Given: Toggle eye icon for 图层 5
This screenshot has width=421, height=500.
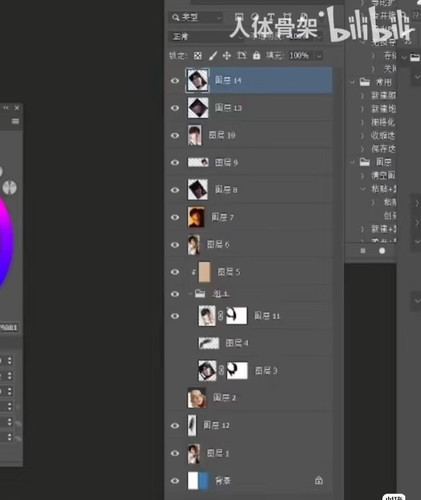Looking at the screenshot, I should tap(175, 272).
